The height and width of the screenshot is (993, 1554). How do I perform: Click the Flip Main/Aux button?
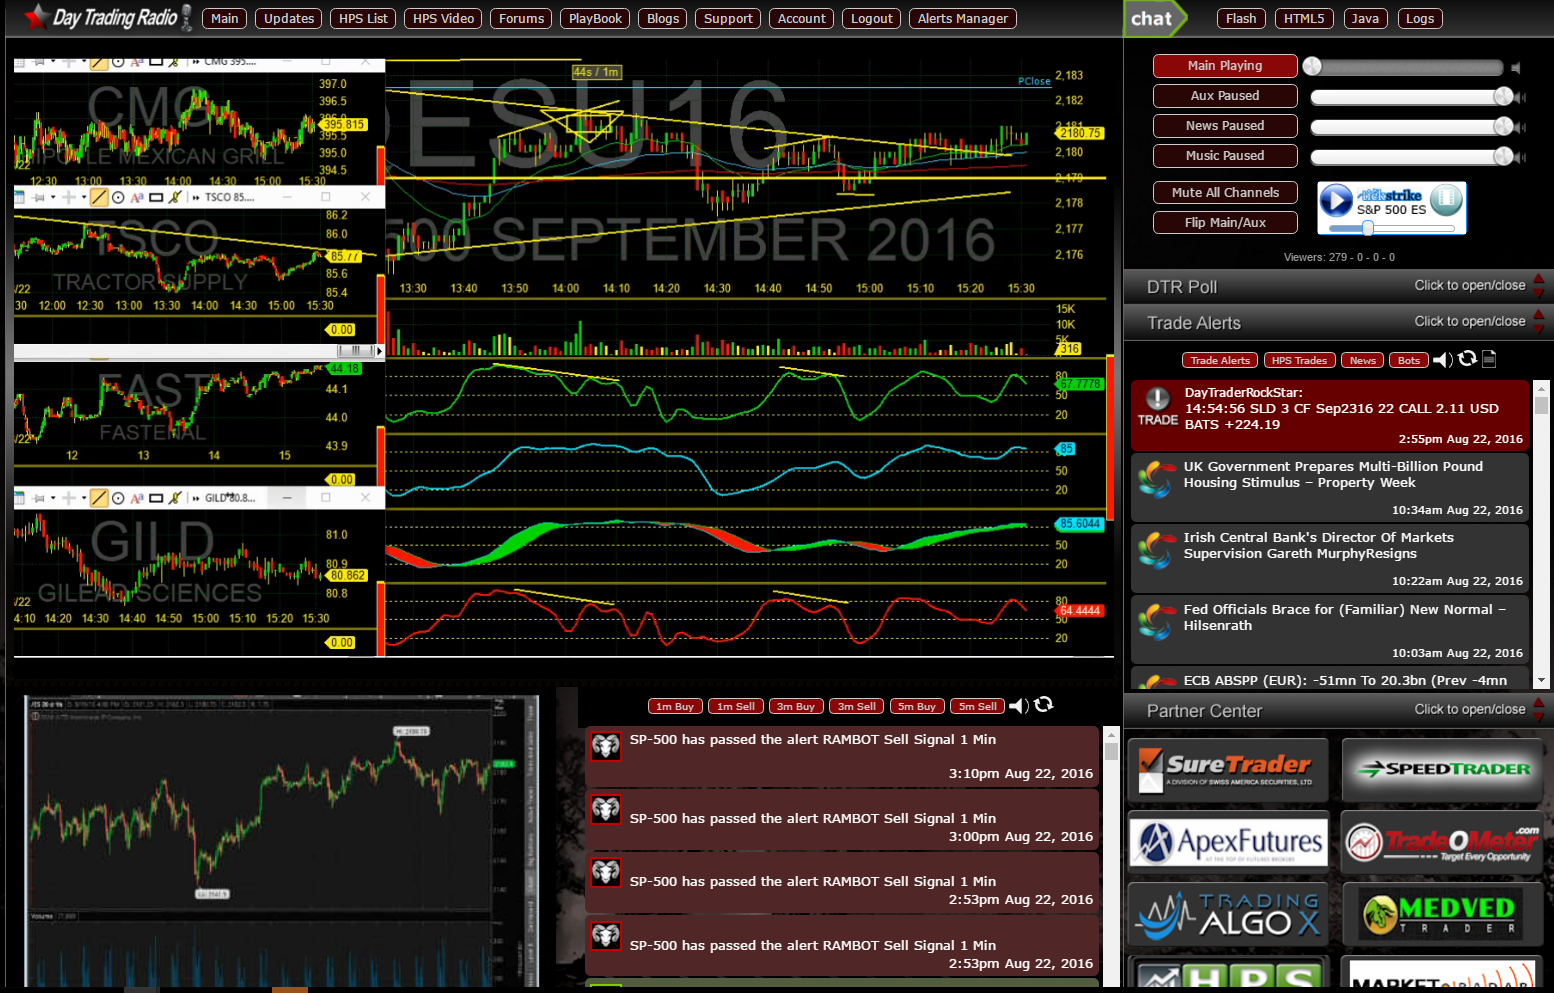point(1224,223)
